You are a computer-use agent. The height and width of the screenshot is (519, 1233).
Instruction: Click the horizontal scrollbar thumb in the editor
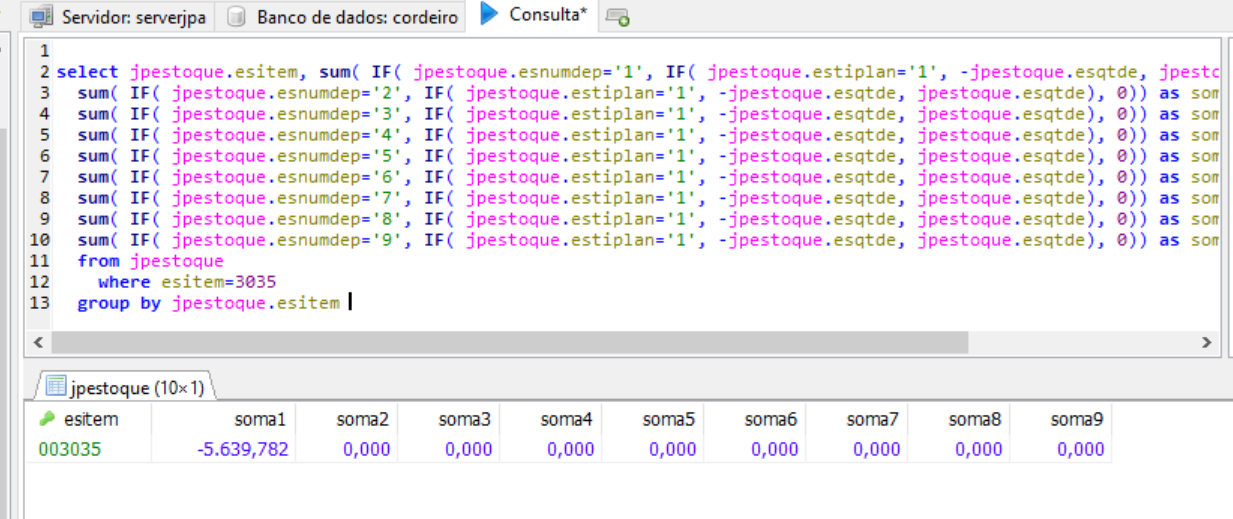click(510, 342)
